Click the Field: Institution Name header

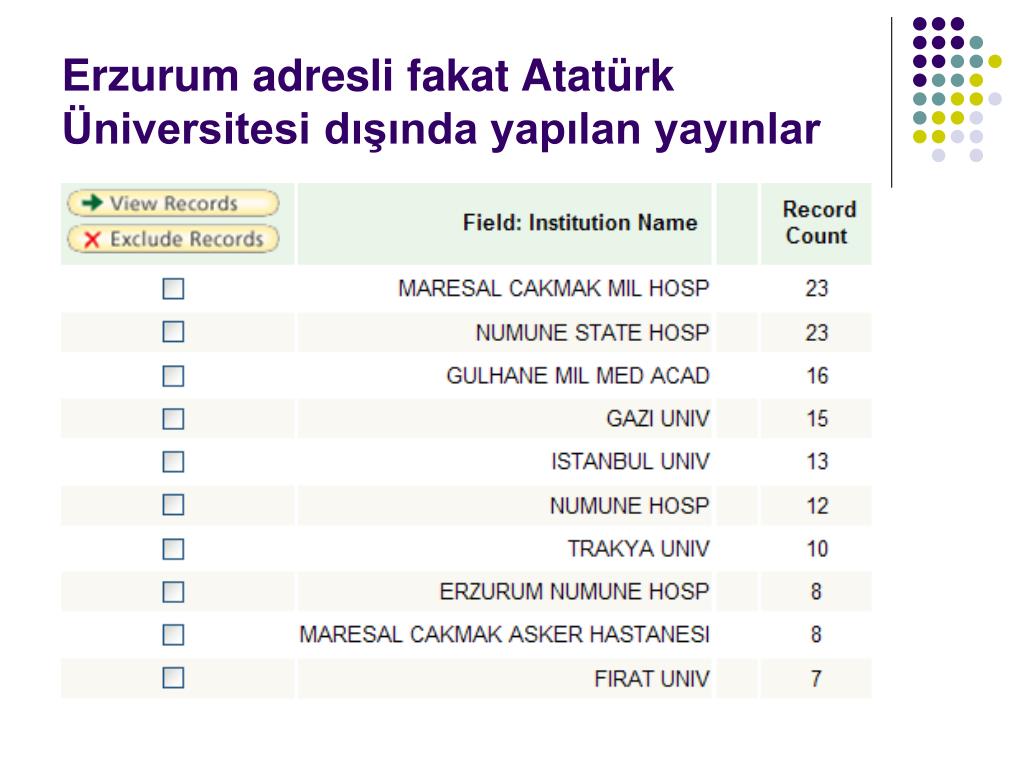point(580,223)
